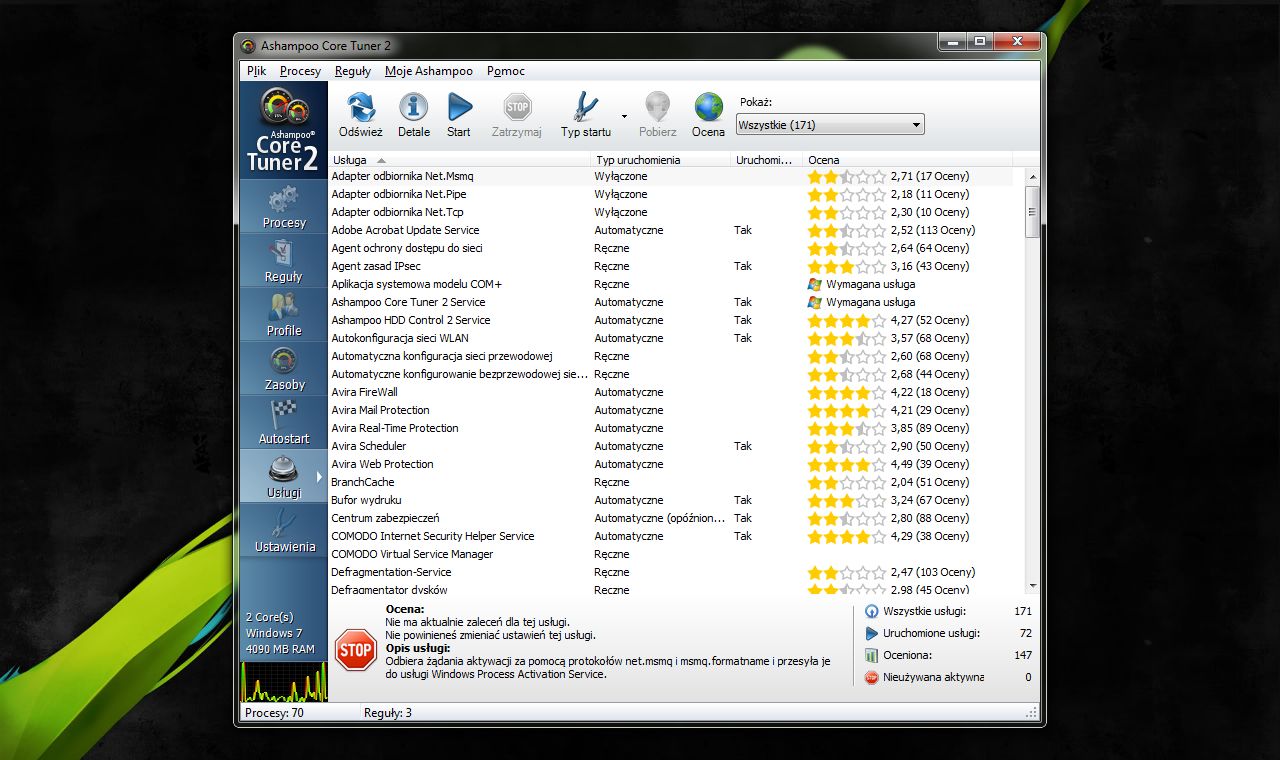Open the Moje Ashampoo menu
The image size is (1280, 760).
429,71
